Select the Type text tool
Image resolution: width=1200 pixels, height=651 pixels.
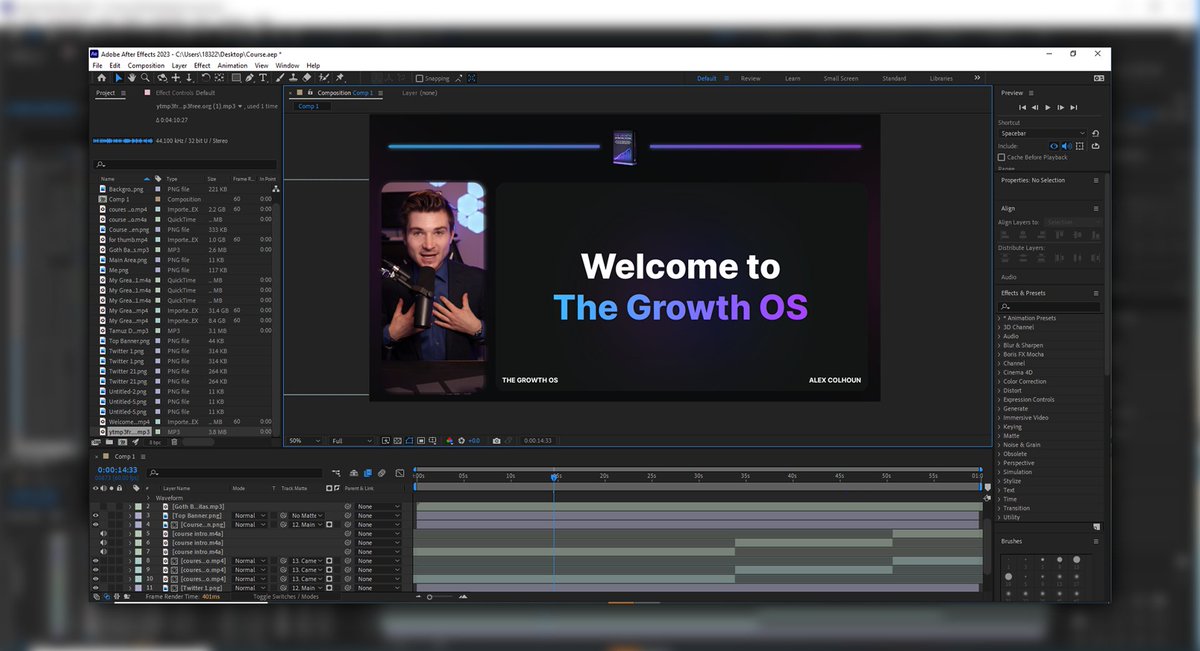click(x=263, y=77)
